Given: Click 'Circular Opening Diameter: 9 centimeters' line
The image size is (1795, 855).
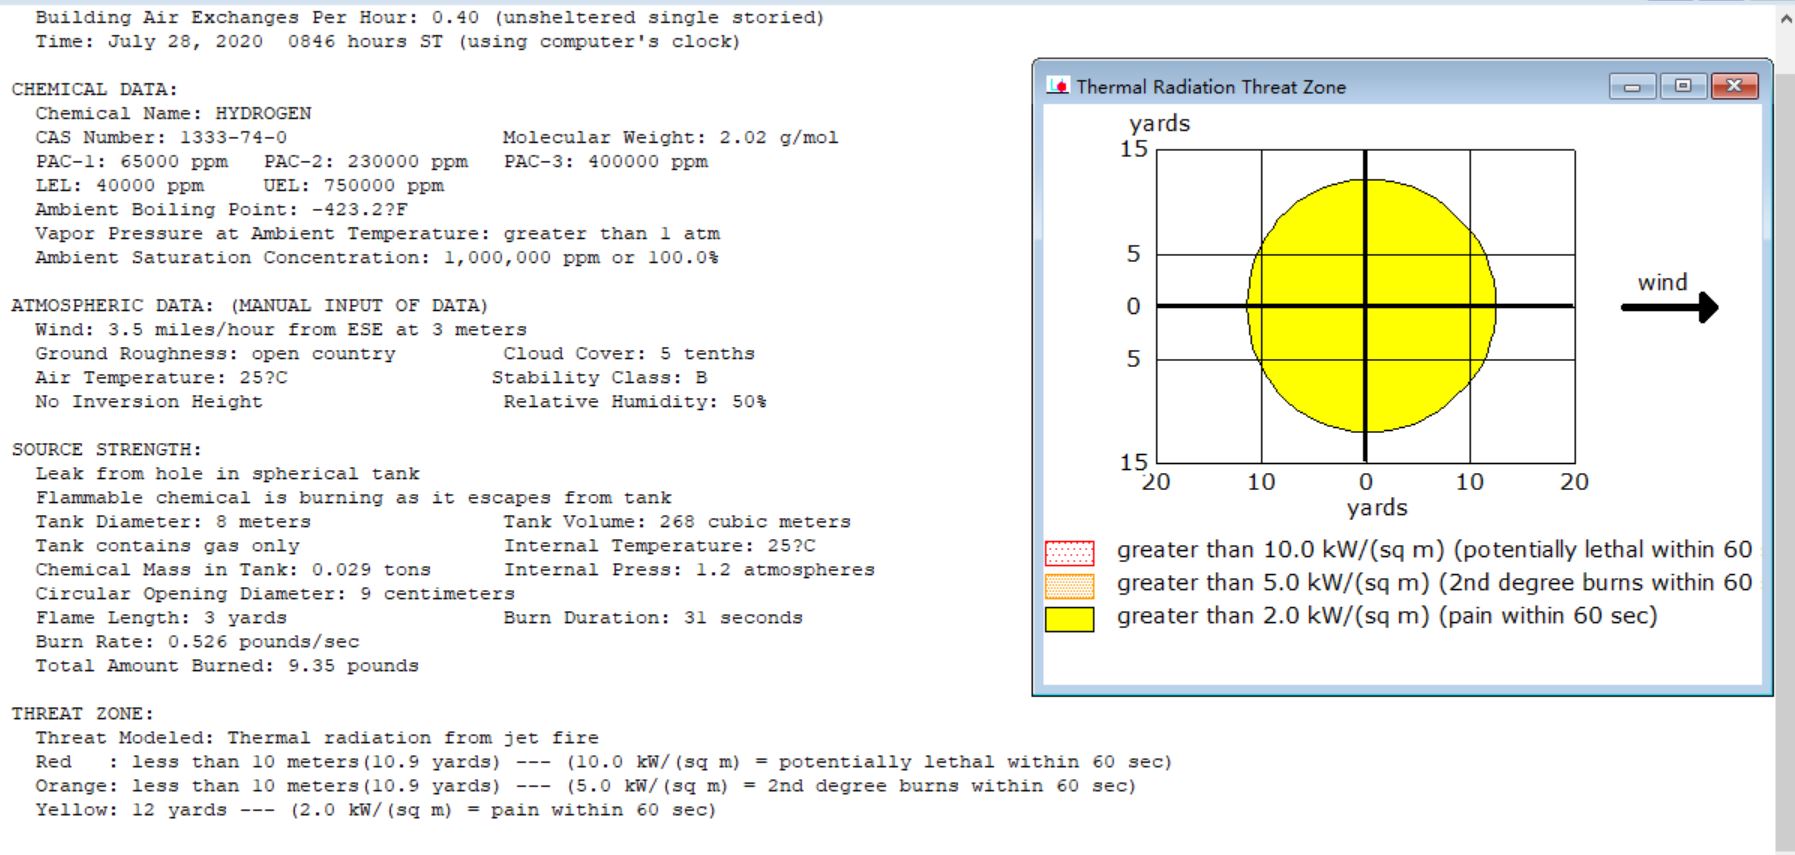Looking at the screenshot, I should pos(275,593).
